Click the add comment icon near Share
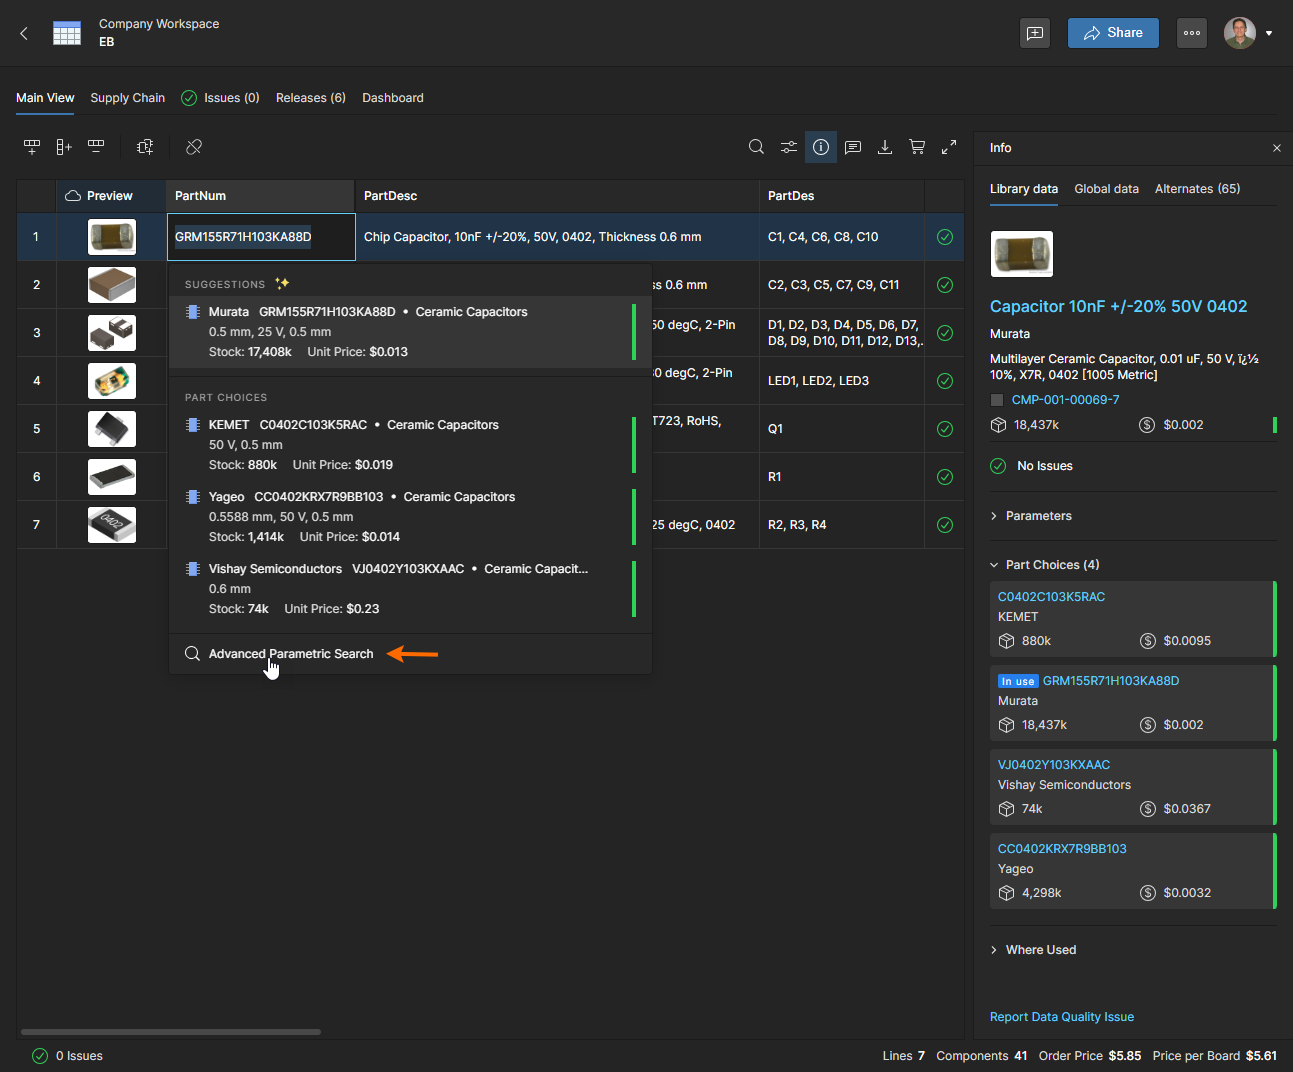This screenshot has width=1293, height=1072. tap(1035, 33)
